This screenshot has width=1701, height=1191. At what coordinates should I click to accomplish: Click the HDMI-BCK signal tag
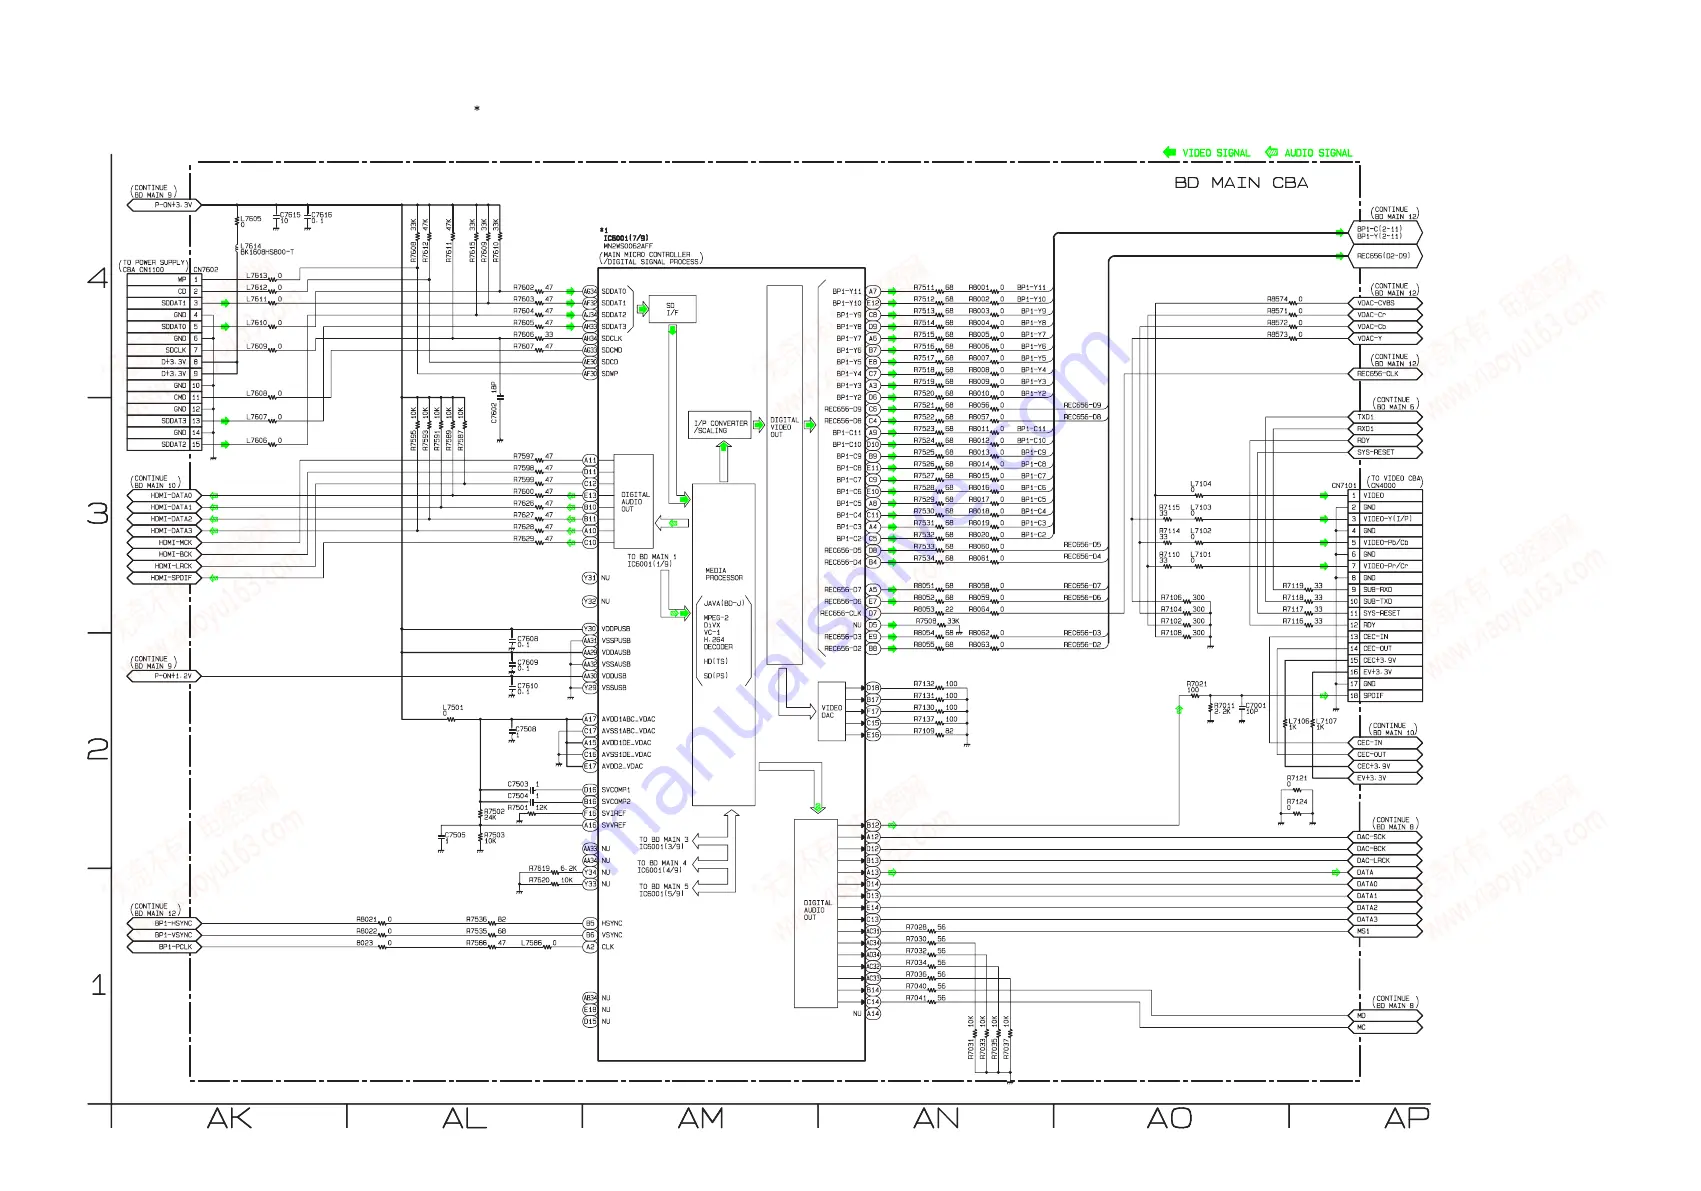[165, 555]
